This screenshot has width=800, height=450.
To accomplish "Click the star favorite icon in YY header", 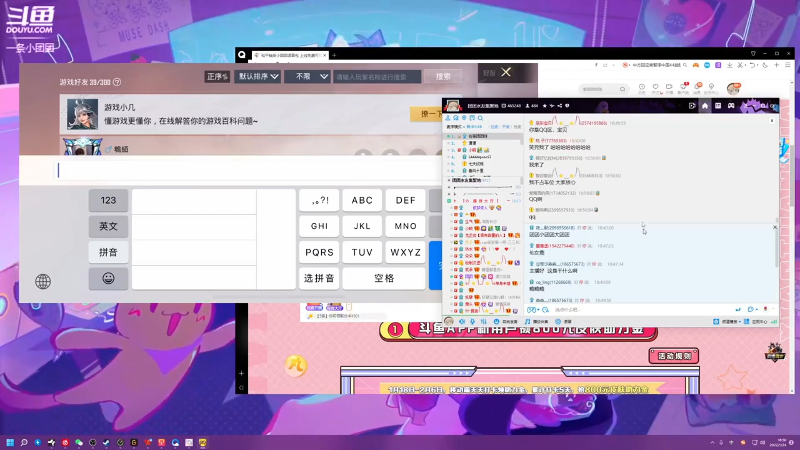I will point(544,106).
